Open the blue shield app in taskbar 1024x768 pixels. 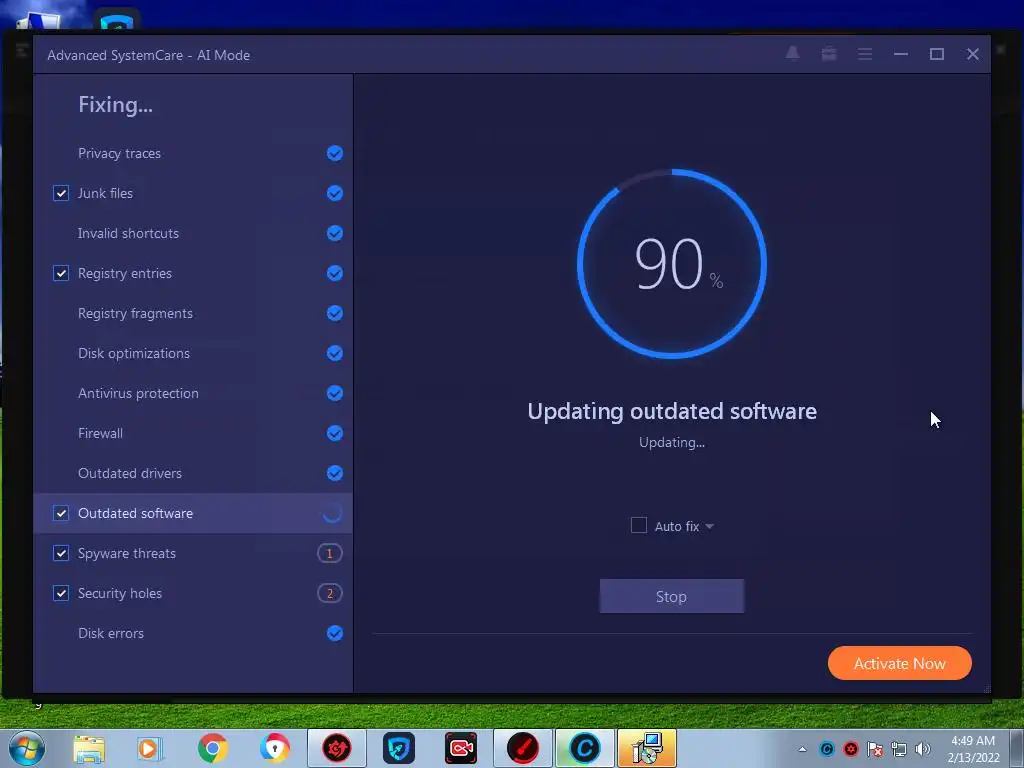[399, 748]
